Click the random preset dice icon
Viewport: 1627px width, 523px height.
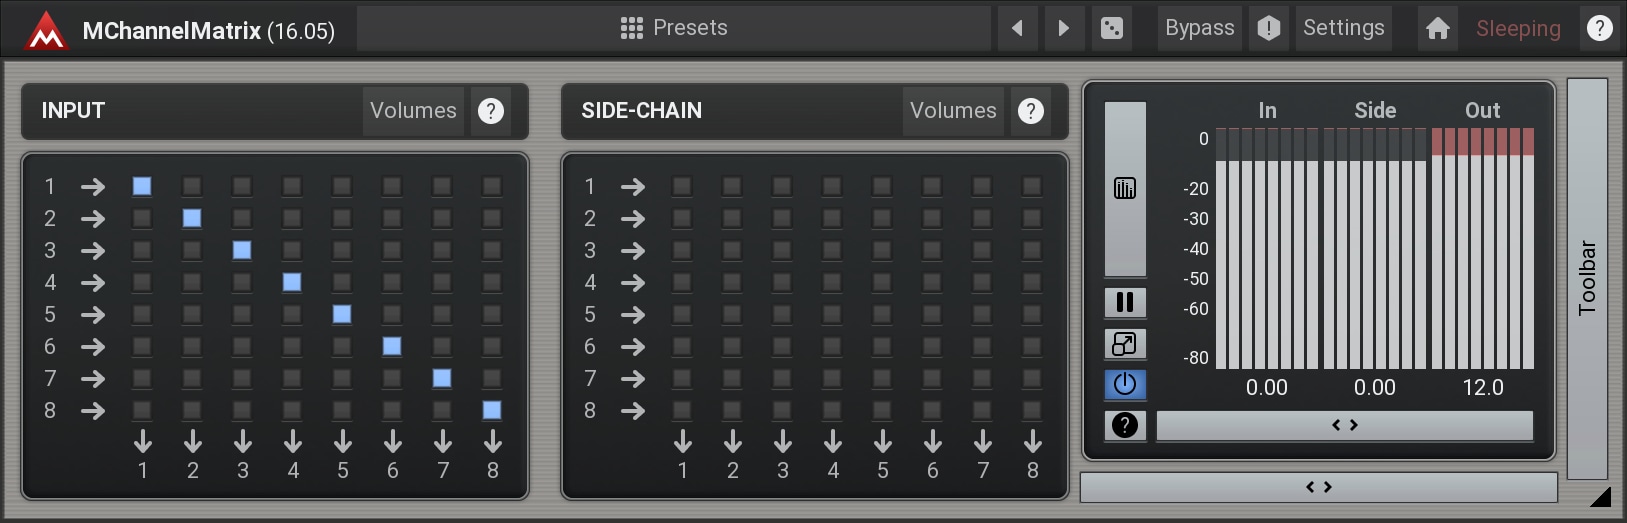pyautogui.click(x=1111, y=28)
